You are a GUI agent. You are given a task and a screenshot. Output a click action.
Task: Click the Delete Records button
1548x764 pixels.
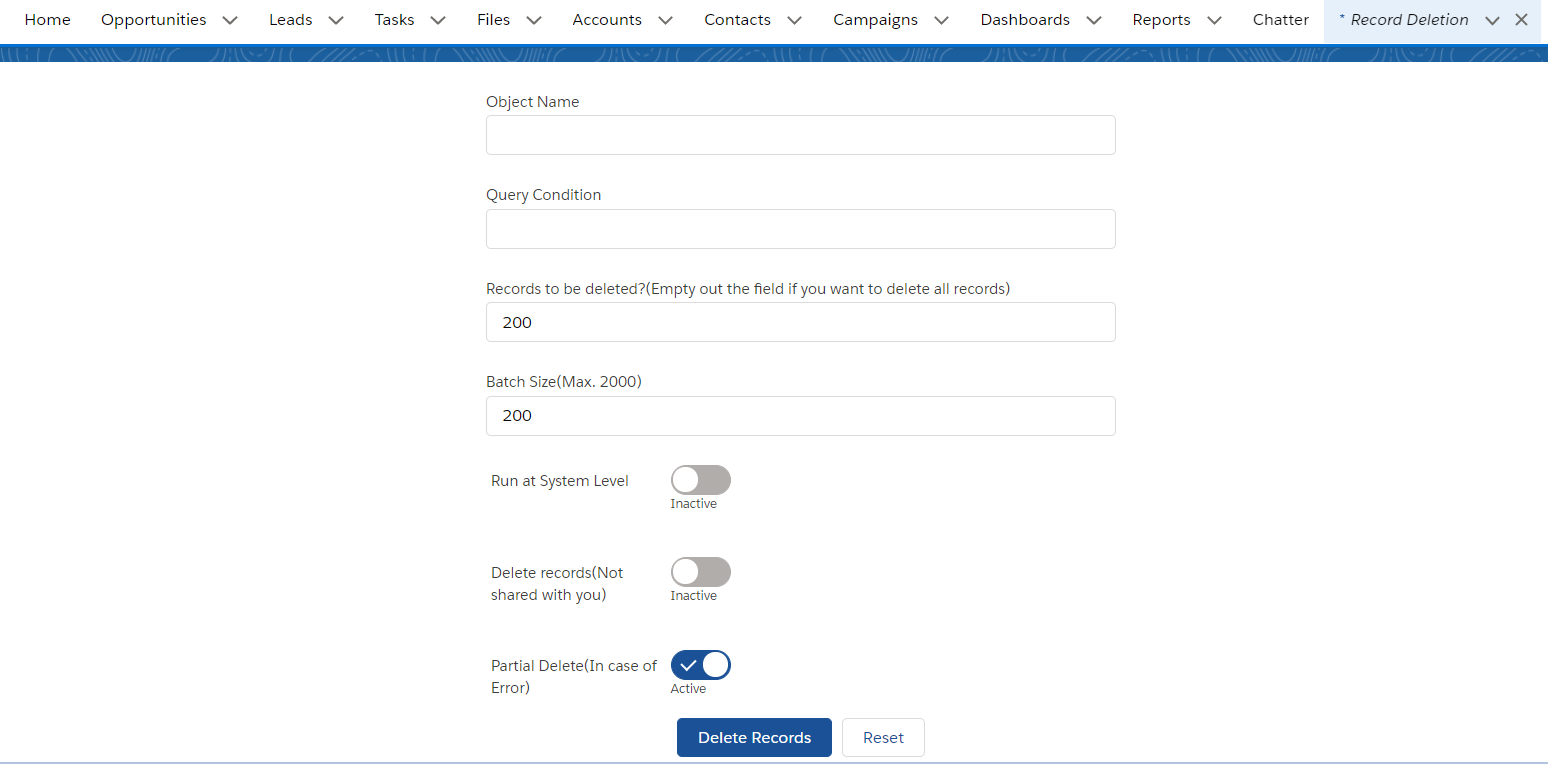754,737
